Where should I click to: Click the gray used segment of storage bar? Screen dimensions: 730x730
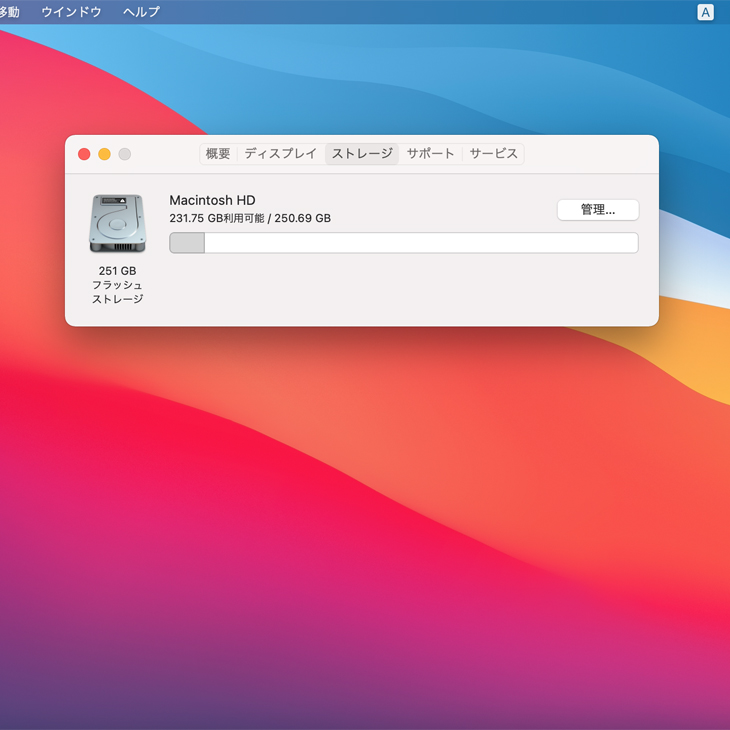[187, 243]
